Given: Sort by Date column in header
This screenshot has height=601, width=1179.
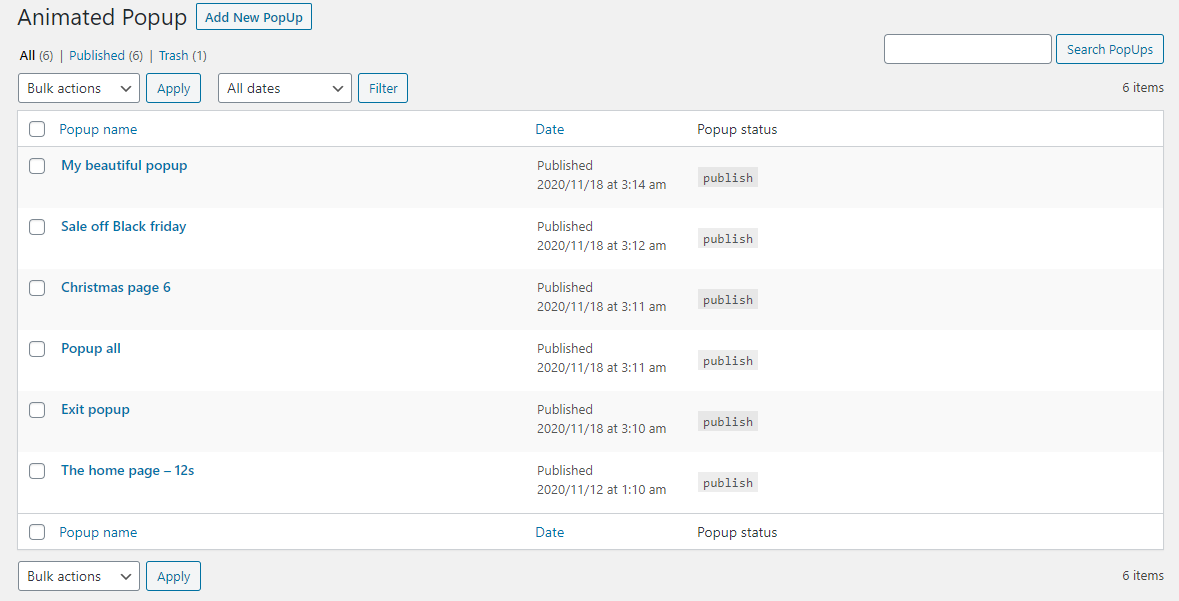Looking at the screenshot, I should (550, 129).
